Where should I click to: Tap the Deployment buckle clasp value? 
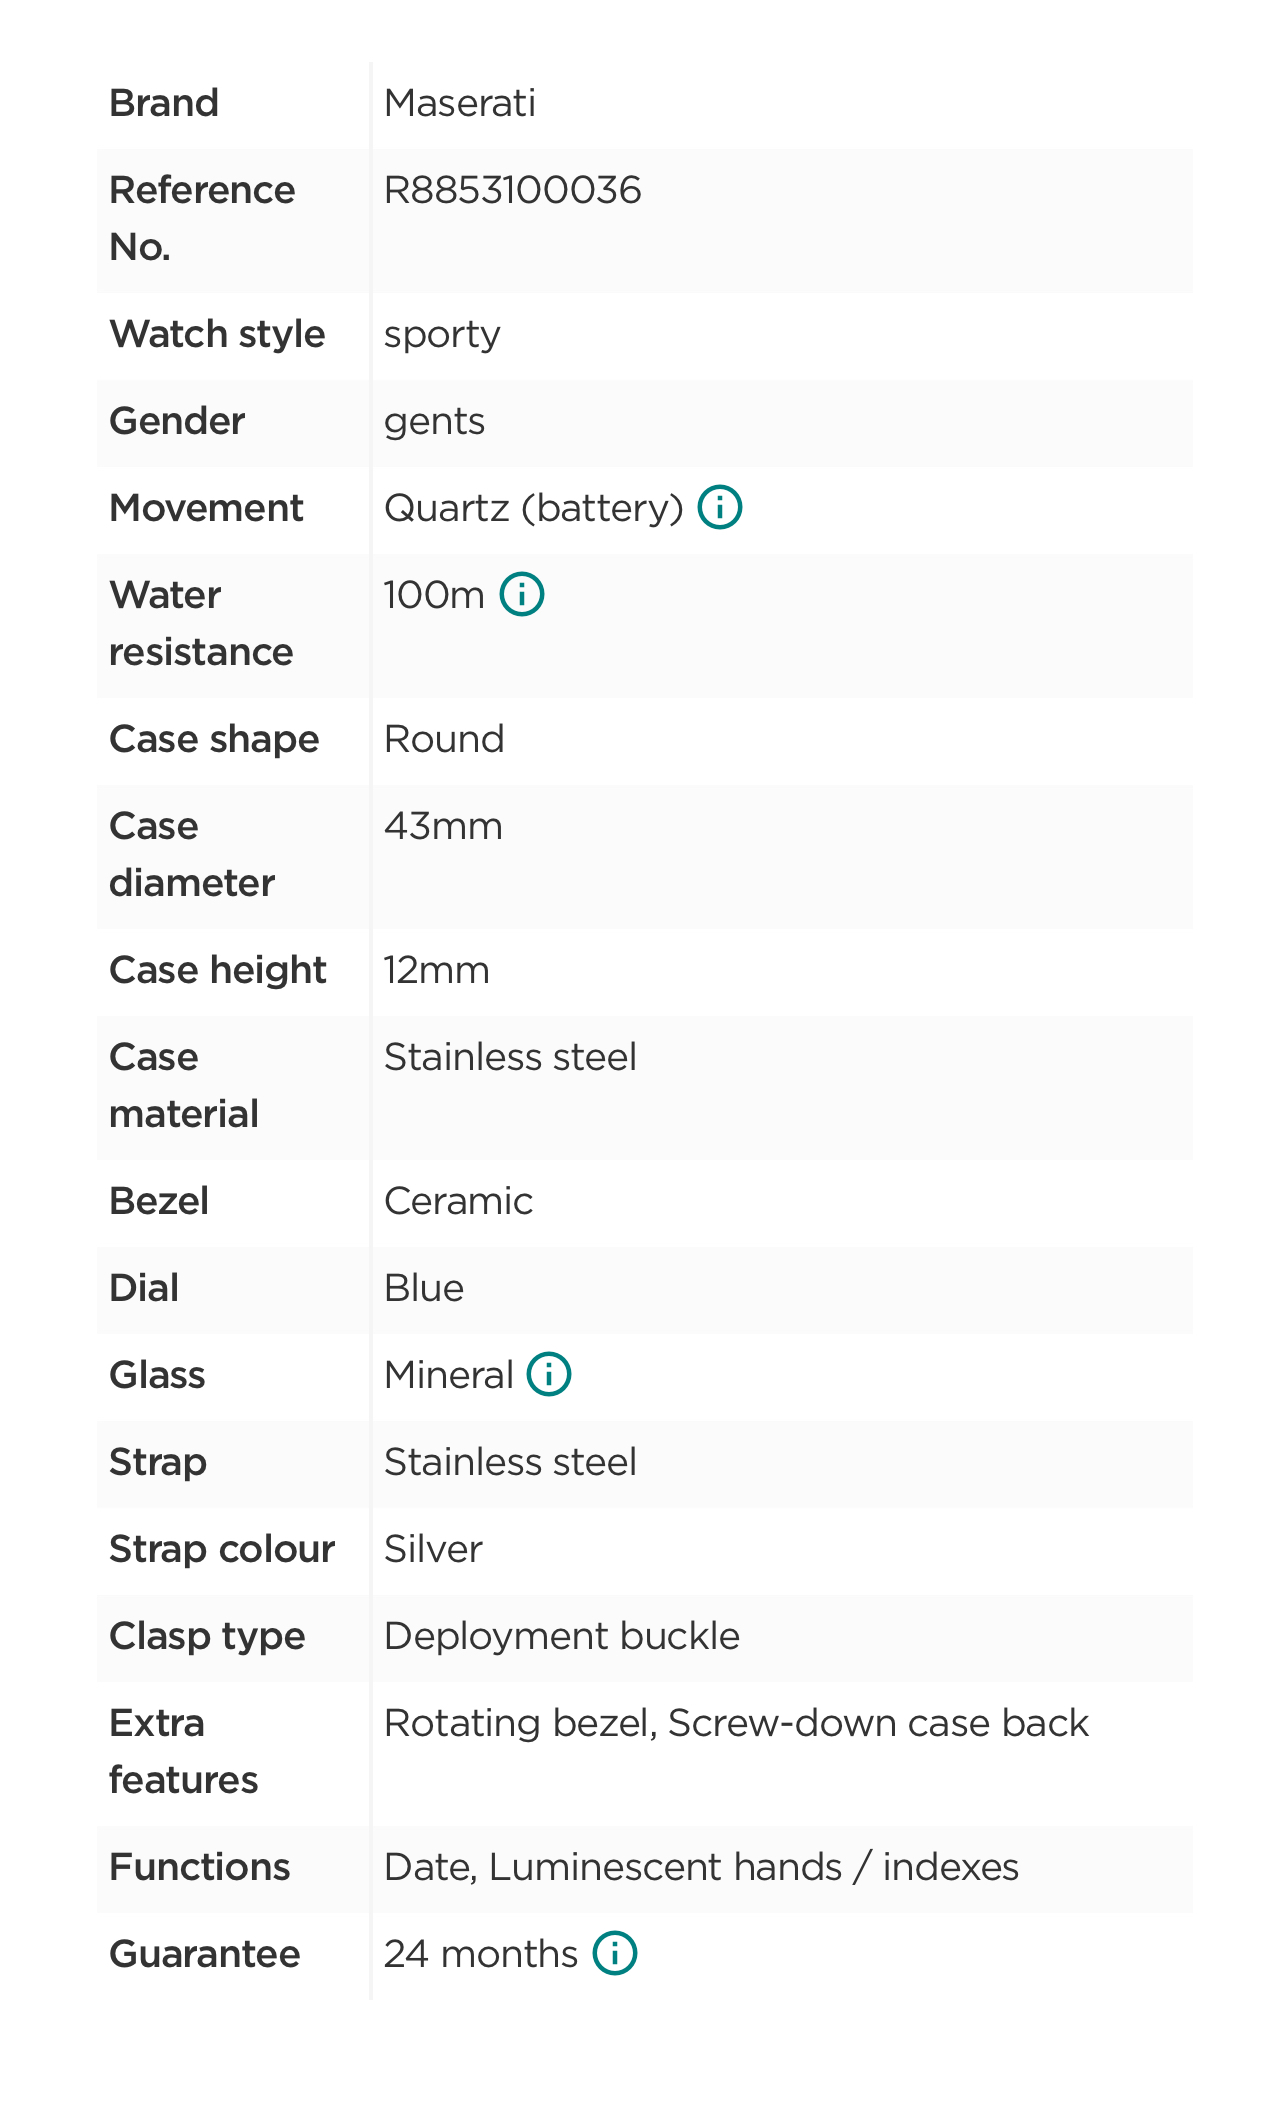point(561,1636)
